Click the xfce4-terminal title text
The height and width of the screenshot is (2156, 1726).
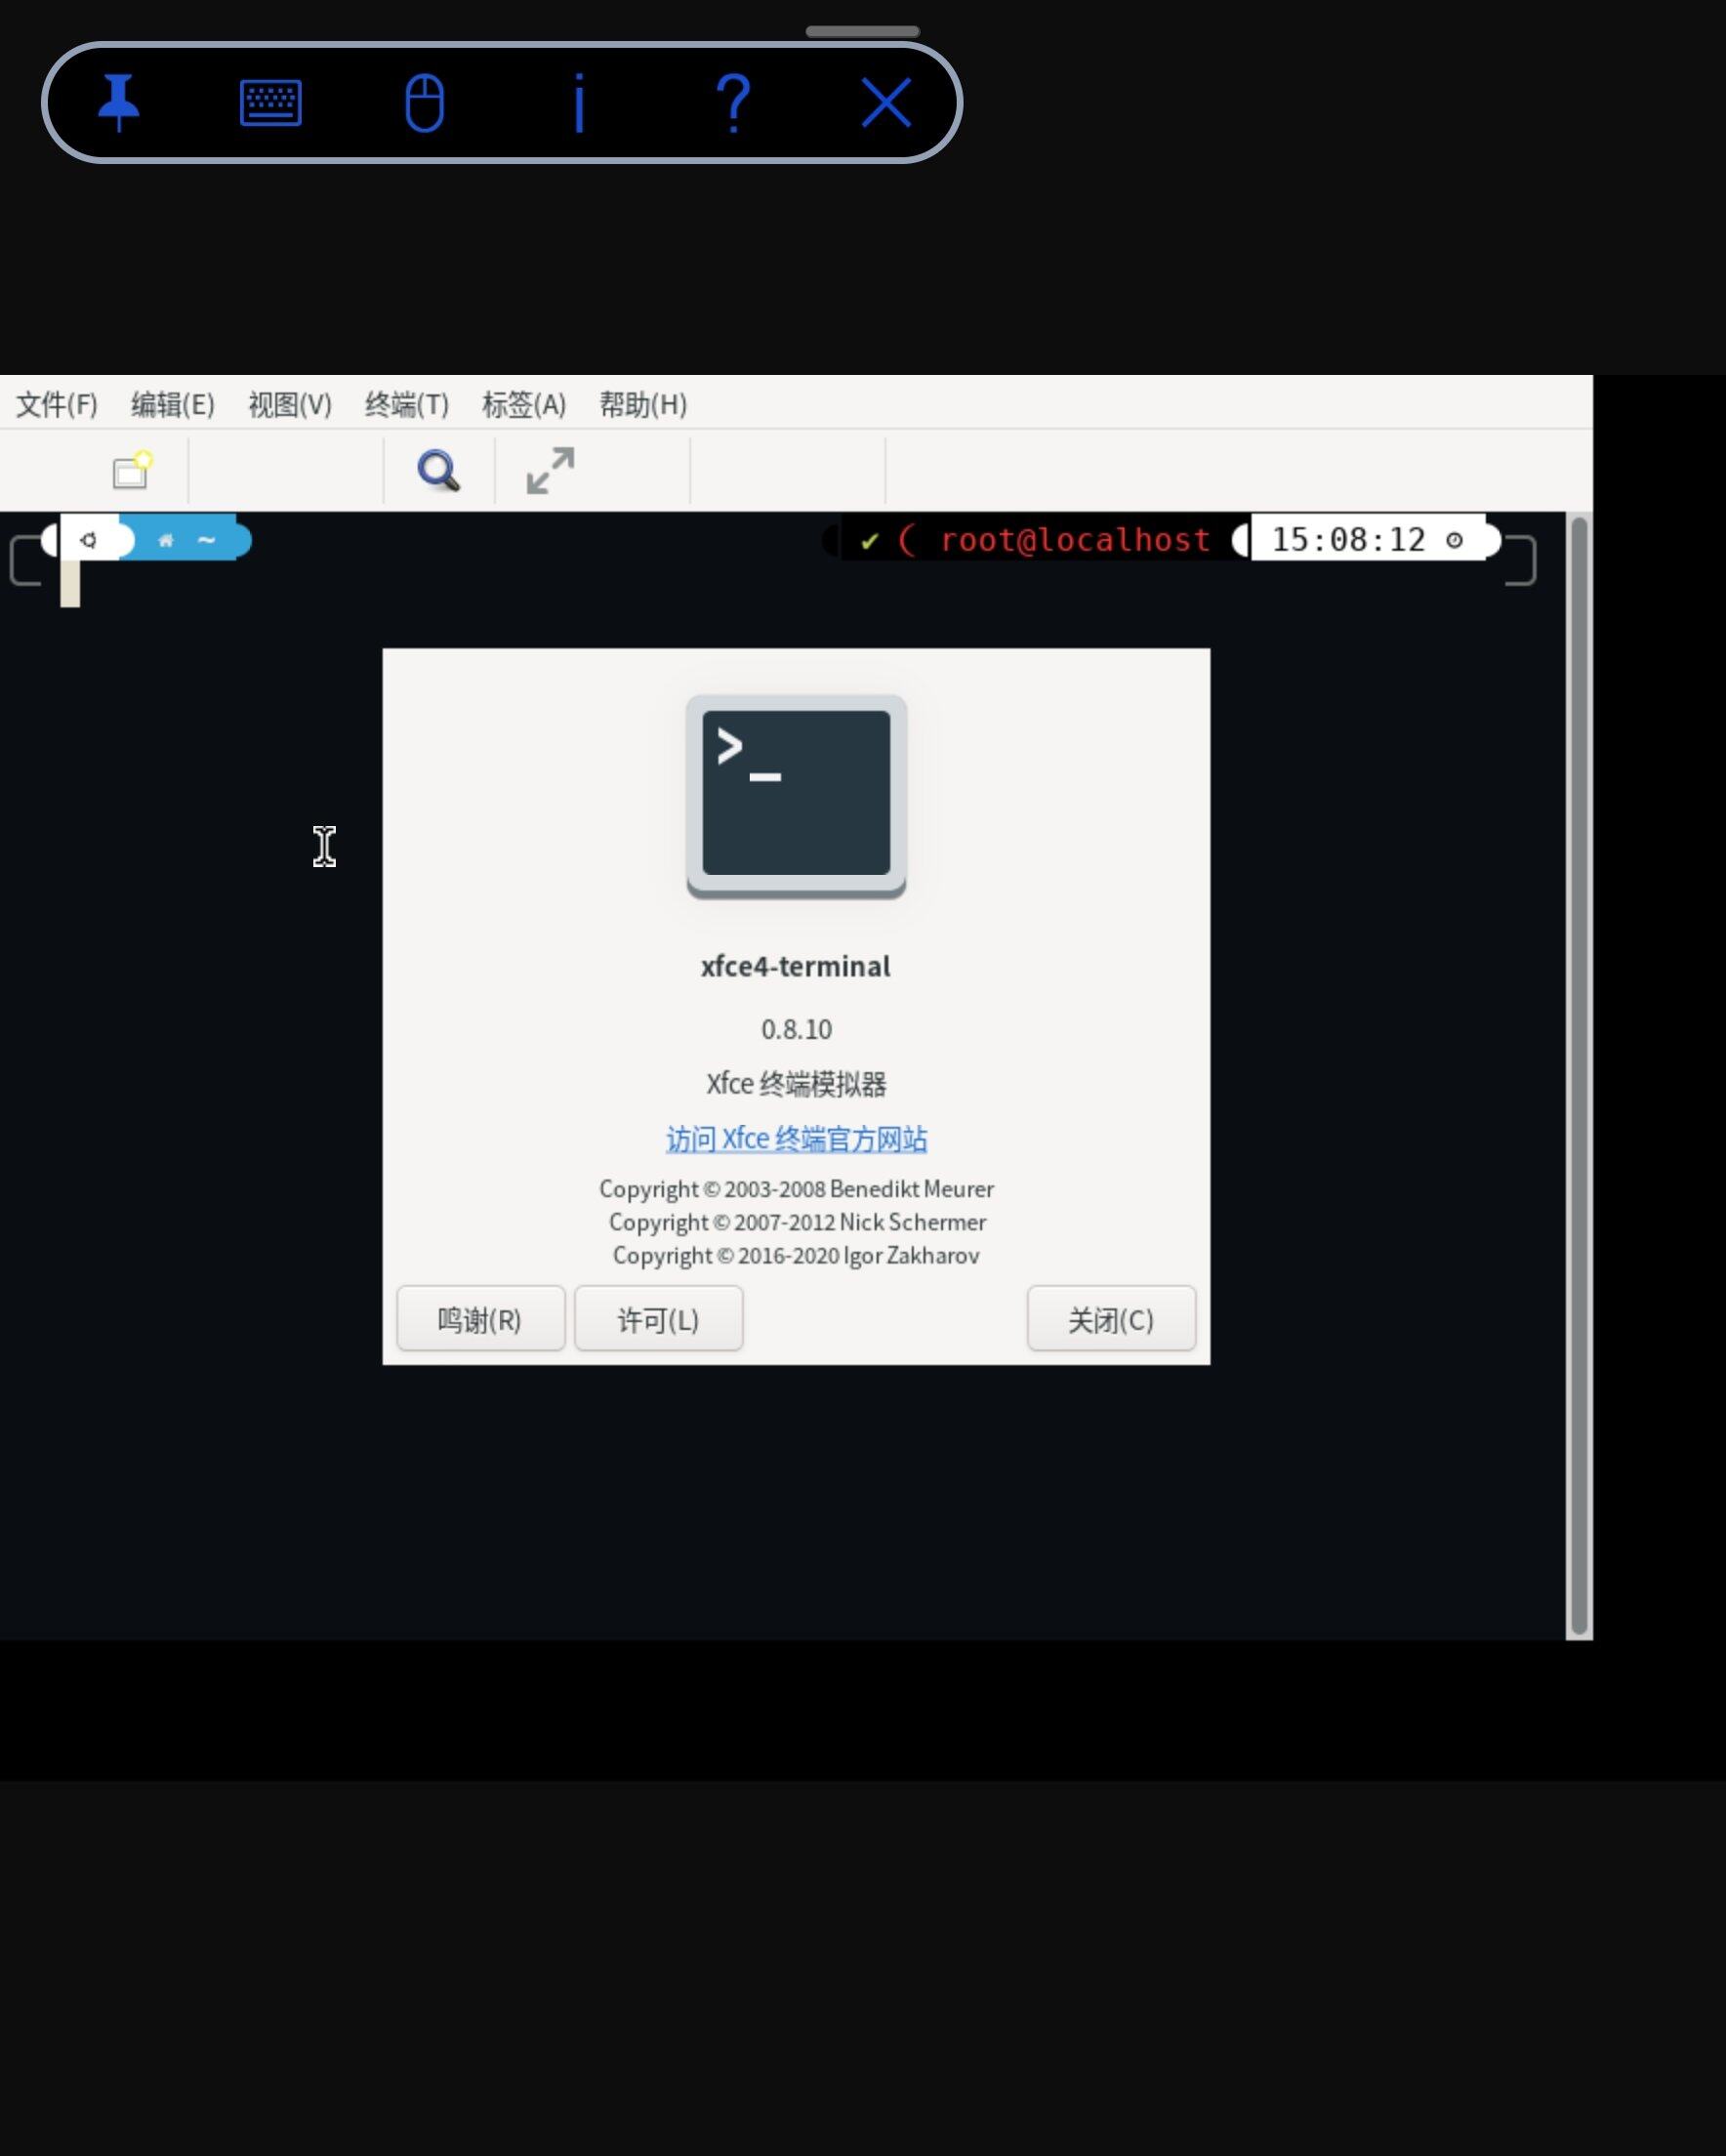tap(795, 966)
